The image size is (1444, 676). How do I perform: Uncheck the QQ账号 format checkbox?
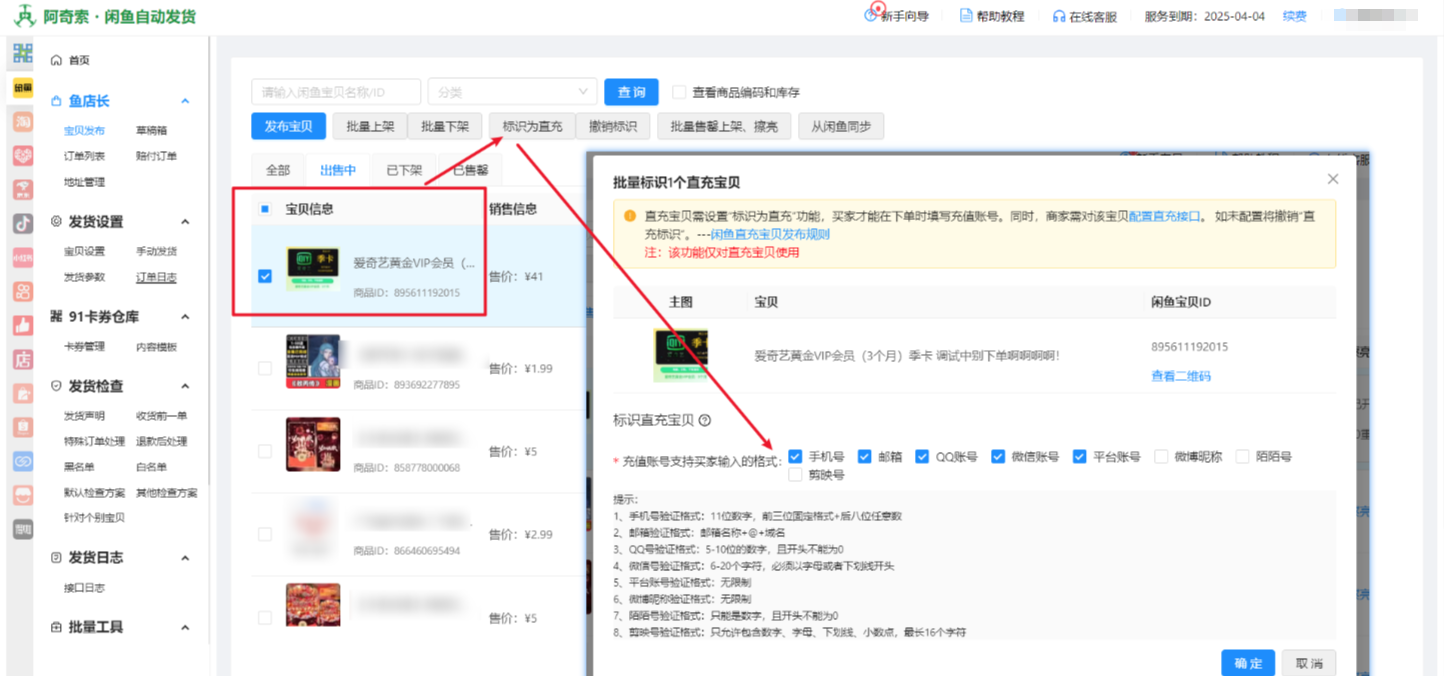[x=922, y=456]
